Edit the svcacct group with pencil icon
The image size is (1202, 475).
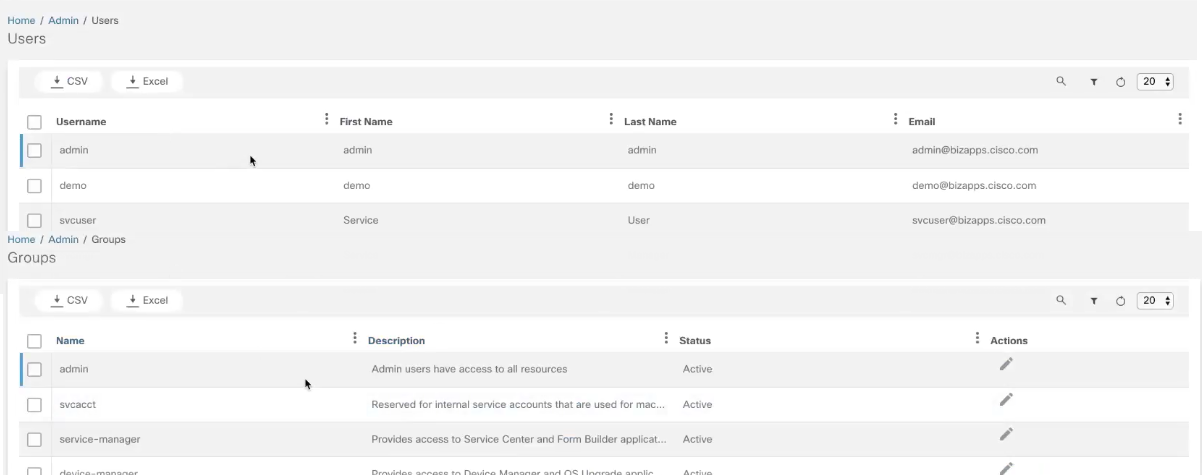(x=1006, y=399)
